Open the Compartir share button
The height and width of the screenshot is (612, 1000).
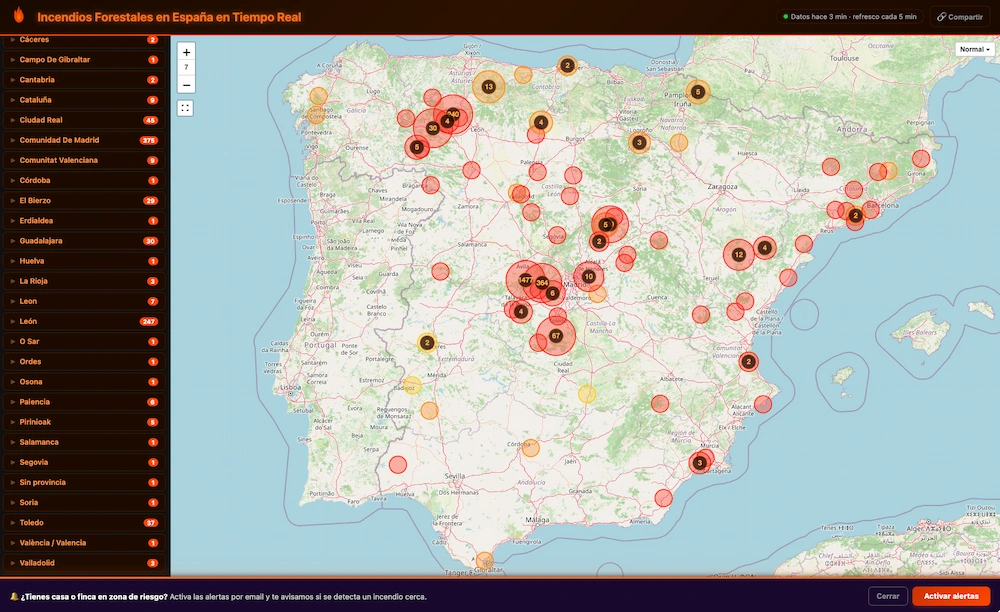coord(959,17)
